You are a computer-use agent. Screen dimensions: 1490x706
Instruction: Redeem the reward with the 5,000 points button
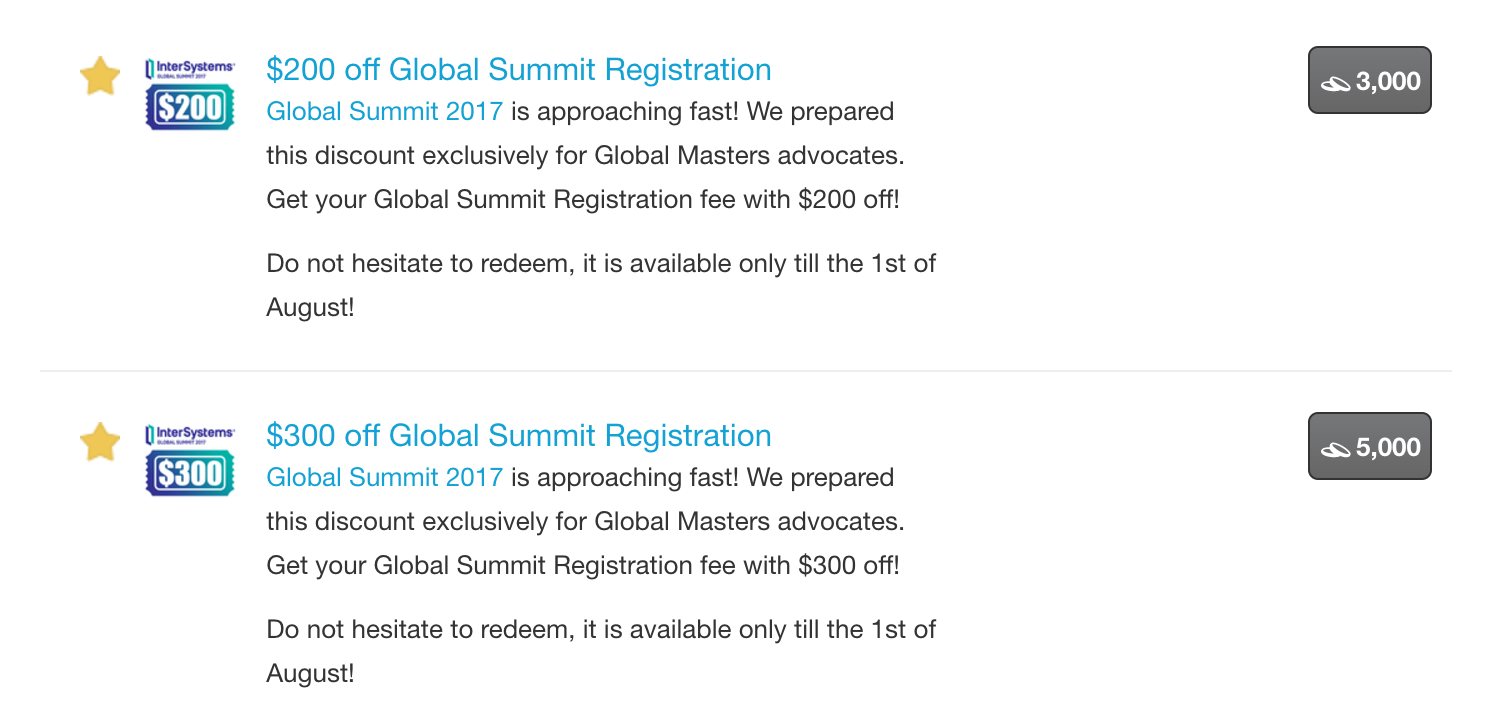(1369, 447)
